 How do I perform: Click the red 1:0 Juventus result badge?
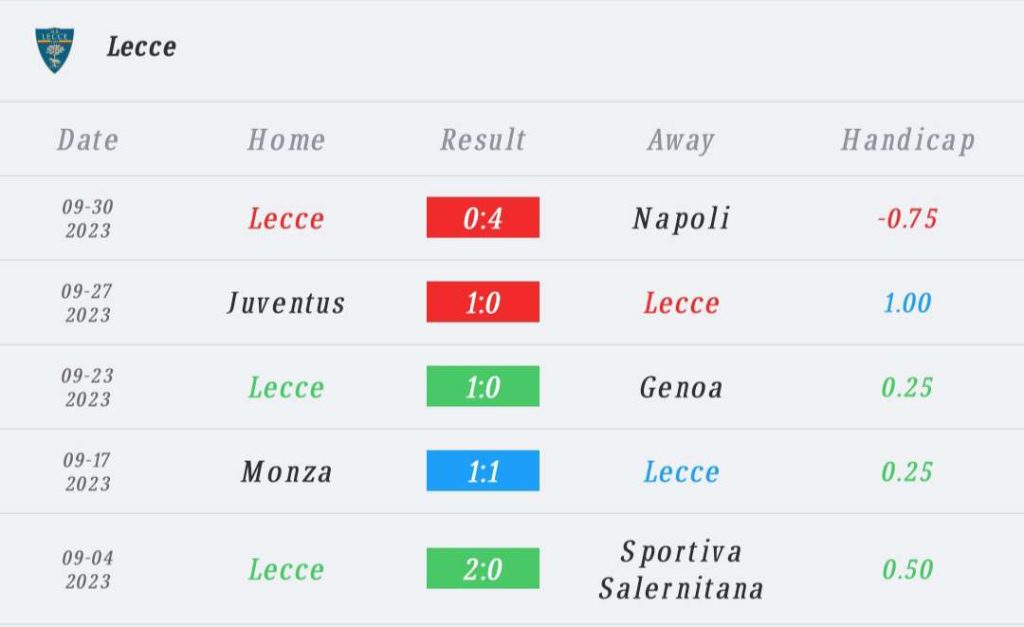(483, 302)
